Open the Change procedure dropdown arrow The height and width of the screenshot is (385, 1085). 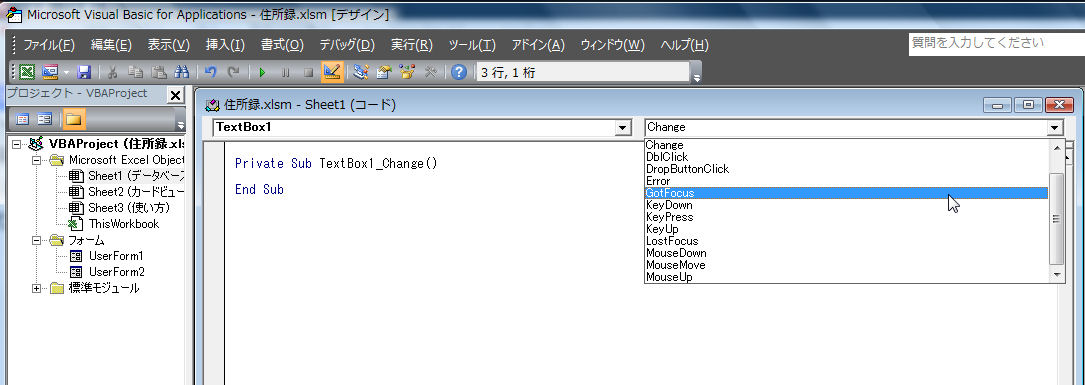click(x=1055, y=127)
